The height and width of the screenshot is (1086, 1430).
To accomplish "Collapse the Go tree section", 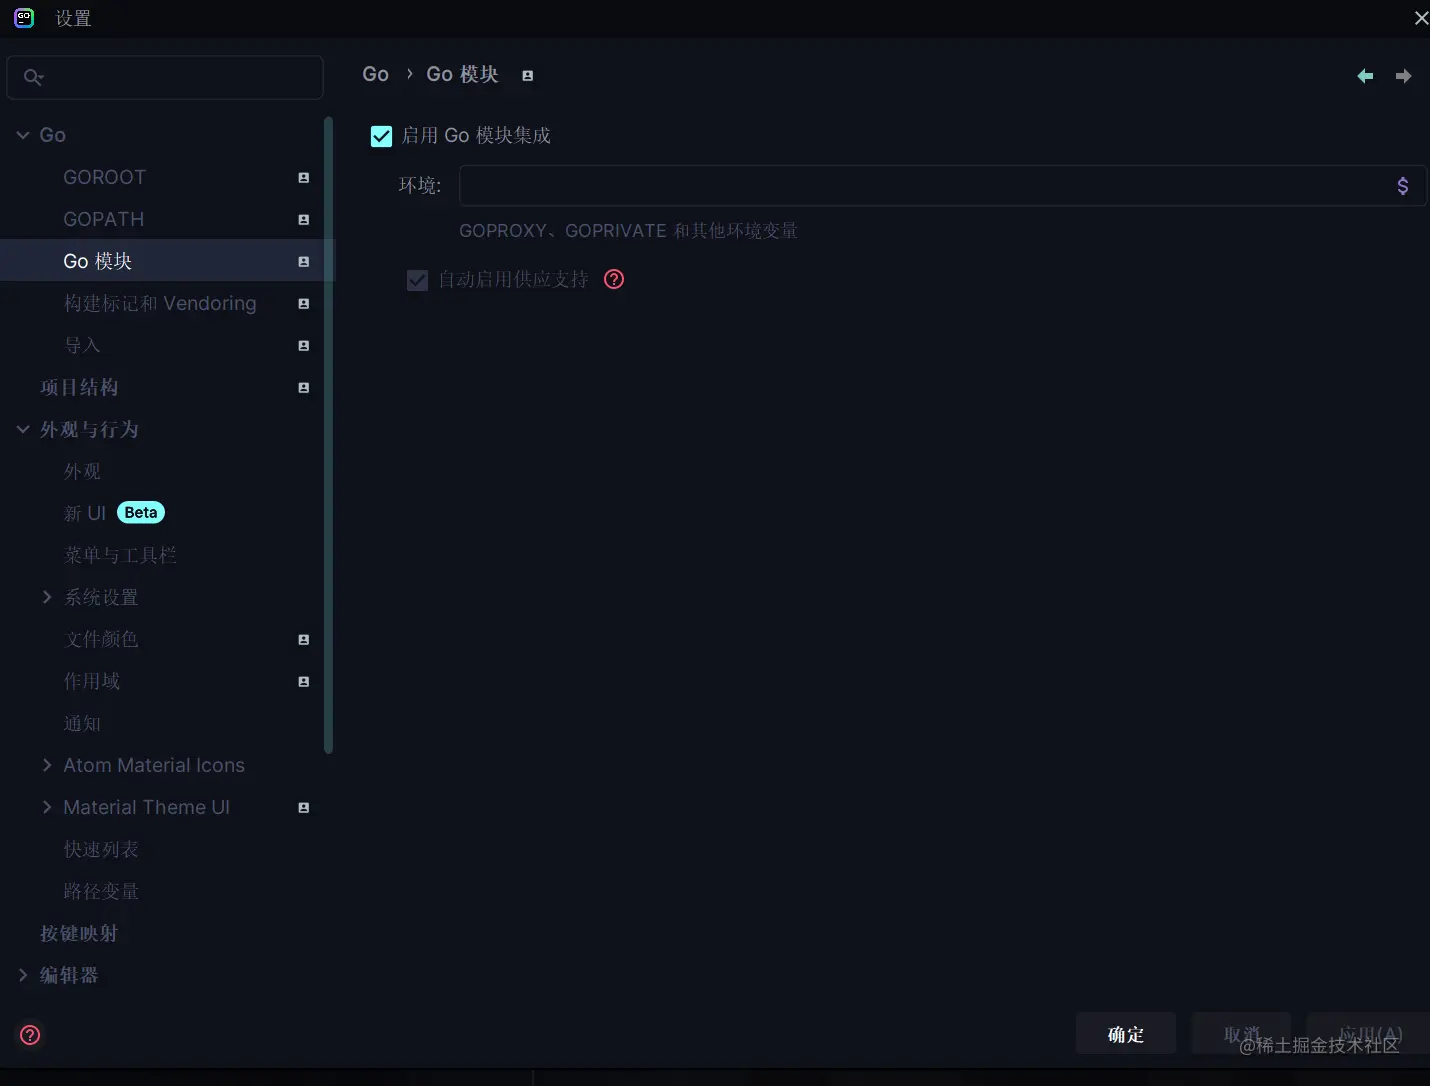I will pos(23,135).
